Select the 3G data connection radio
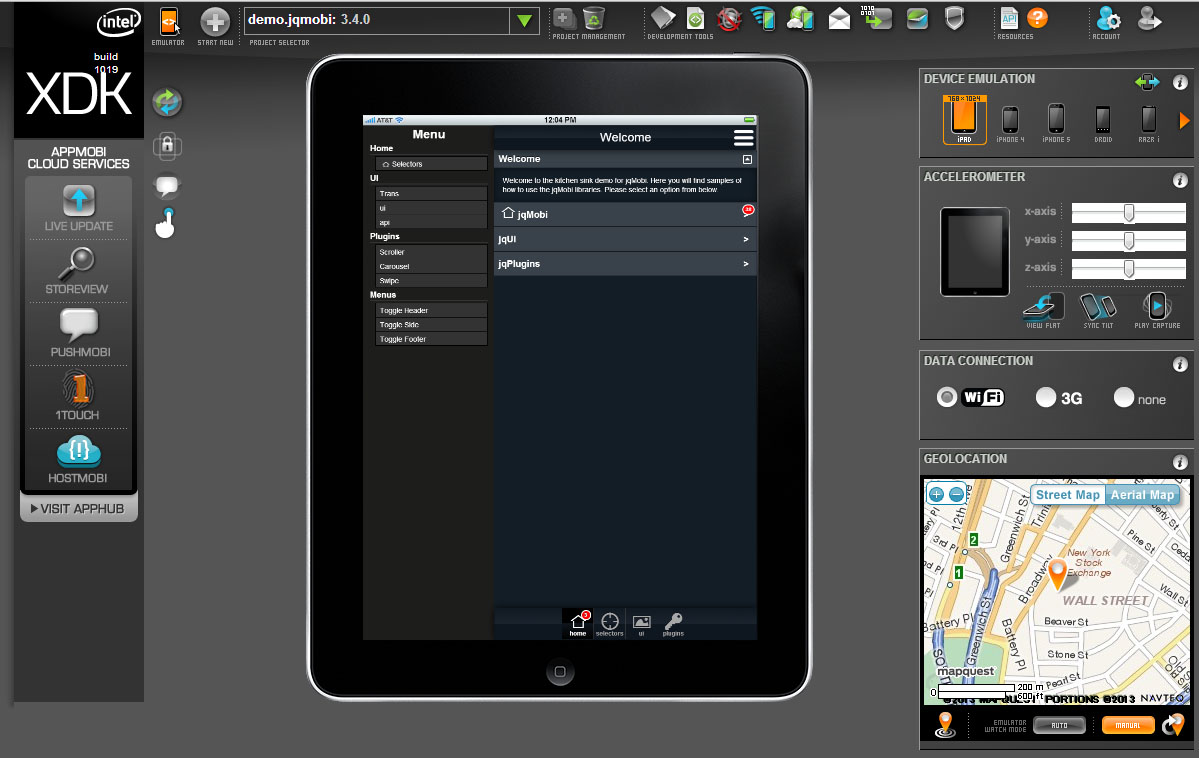 point(1045,397)
